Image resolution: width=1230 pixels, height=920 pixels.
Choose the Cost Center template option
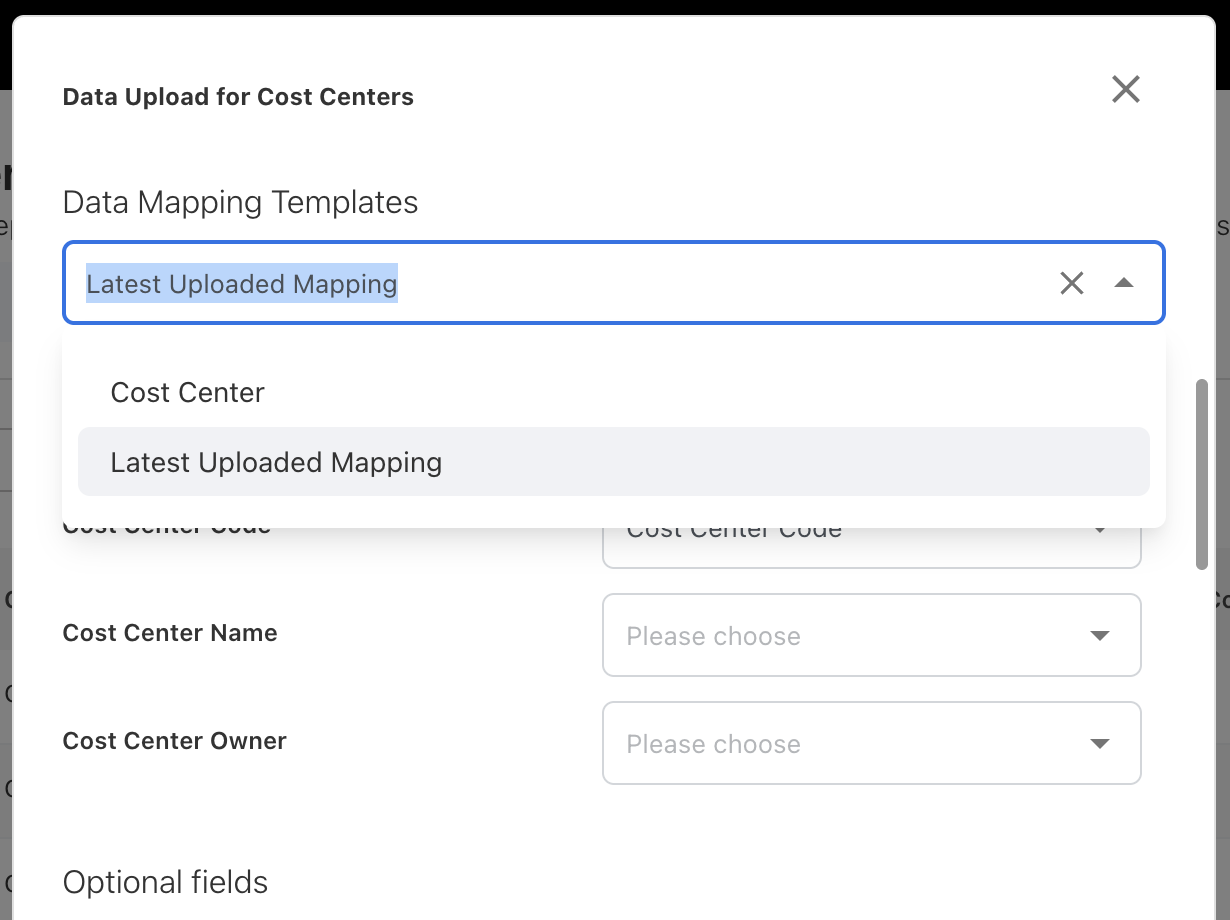(187, 392)
